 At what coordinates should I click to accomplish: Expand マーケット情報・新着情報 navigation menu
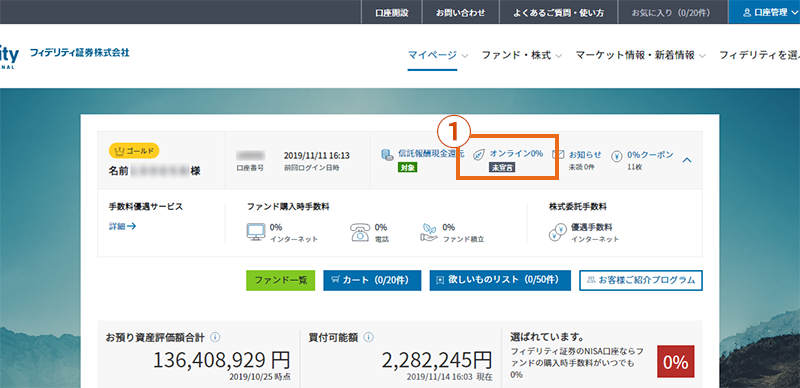point(640,56)
